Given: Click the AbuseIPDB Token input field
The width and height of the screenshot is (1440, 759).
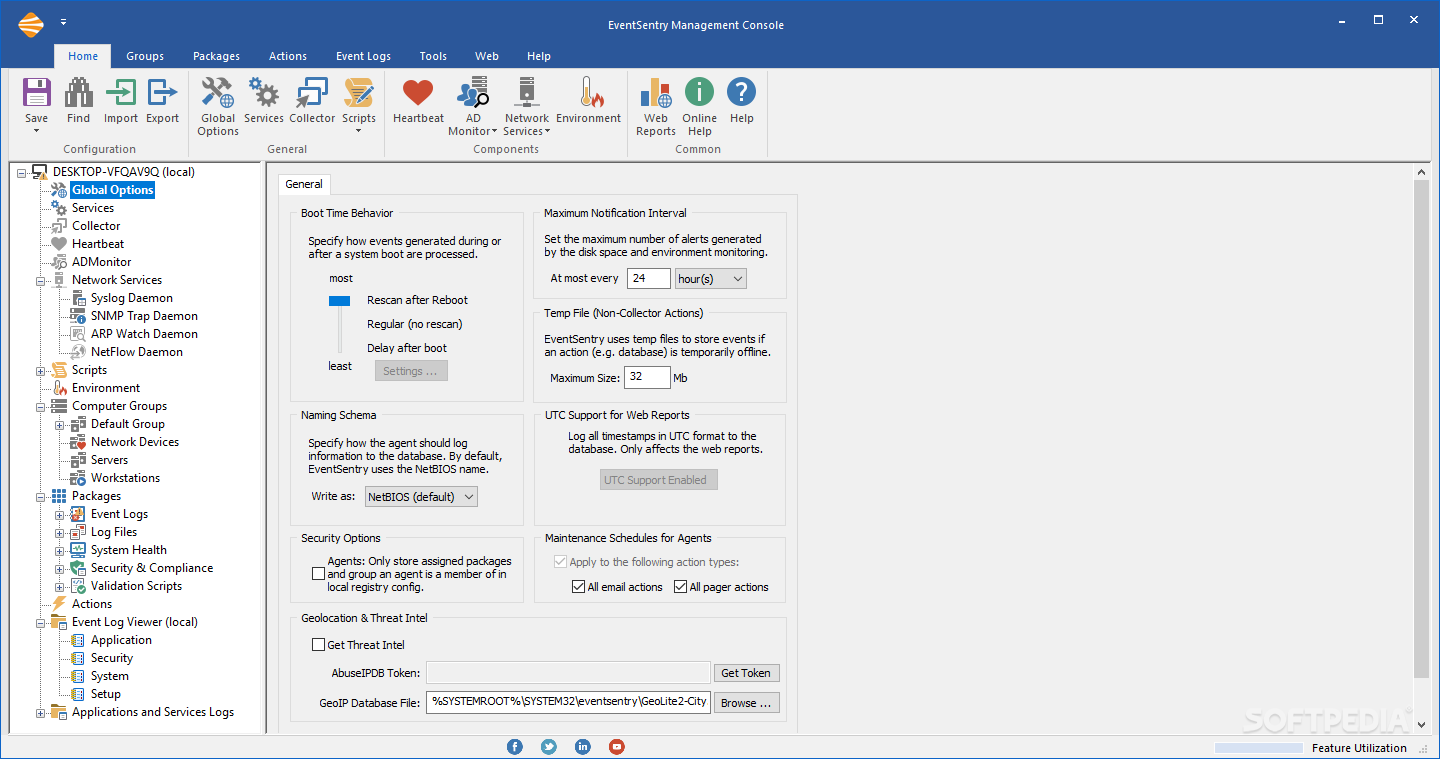Looking at the screenshot, I should point(568,673).
